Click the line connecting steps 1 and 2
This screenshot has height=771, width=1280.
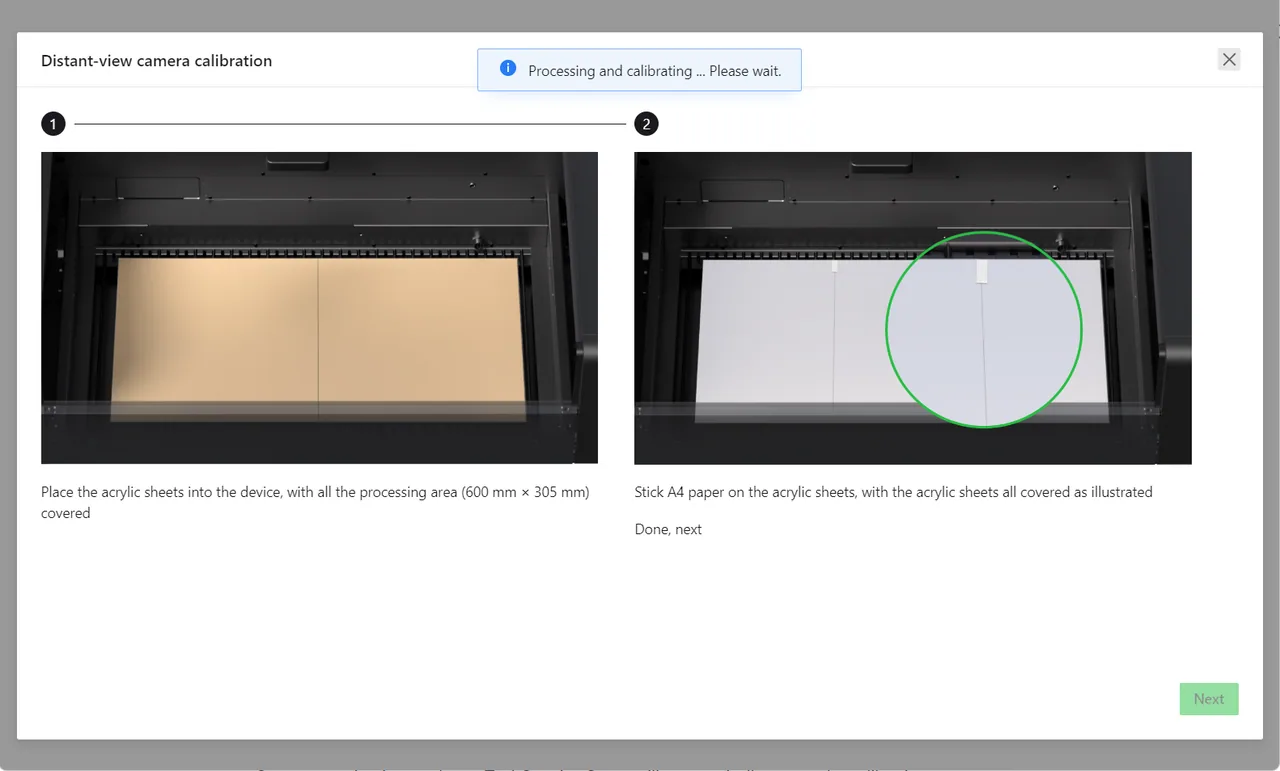(350, 124)
